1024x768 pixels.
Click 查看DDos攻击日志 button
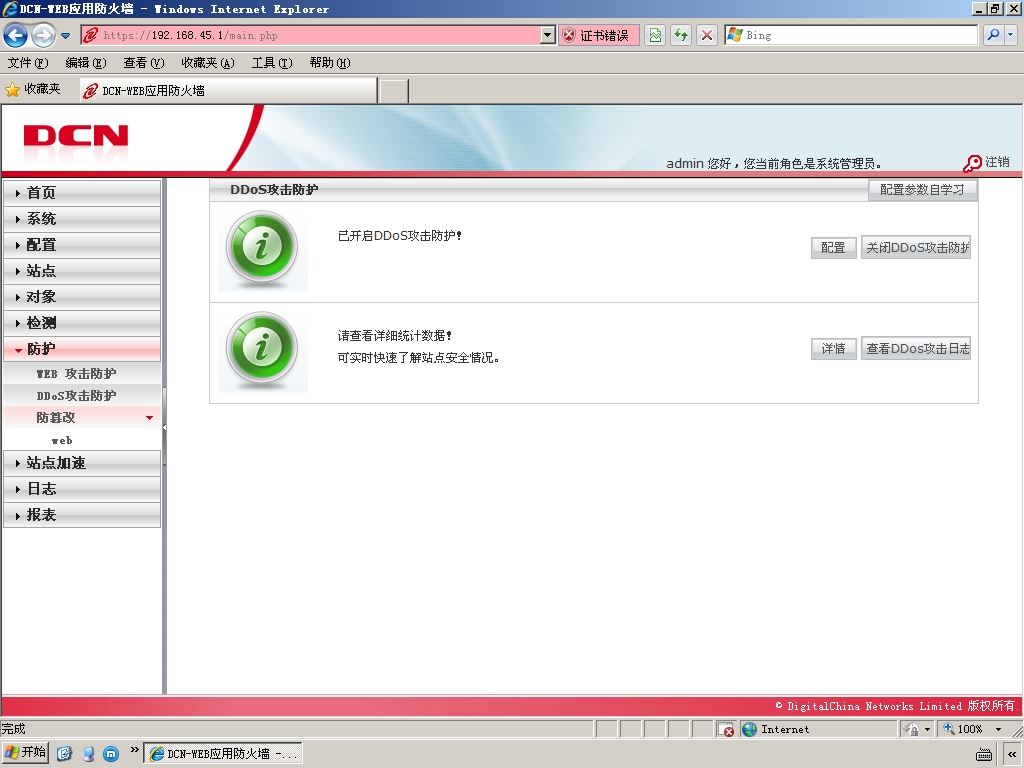pyautogui.click(x=916, y=349)
